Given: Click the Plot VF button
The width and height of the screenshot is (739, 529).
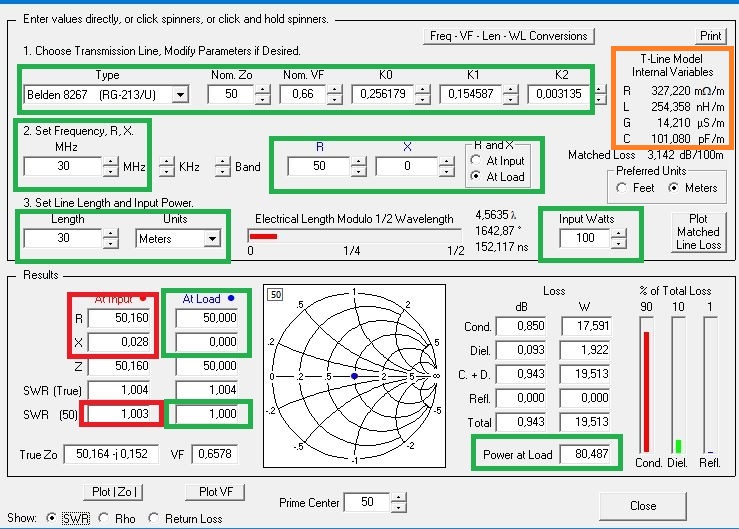Looking at the screenshot, I should [215, 492].
